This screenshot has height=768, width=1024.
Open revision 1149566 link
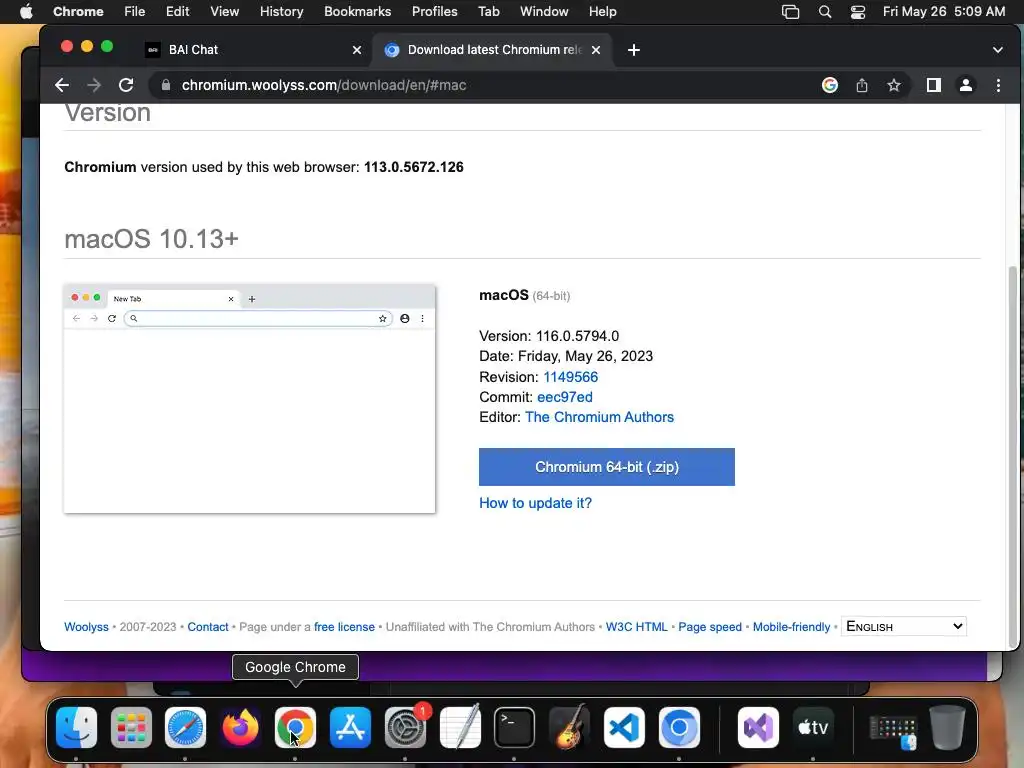(570, 377)
